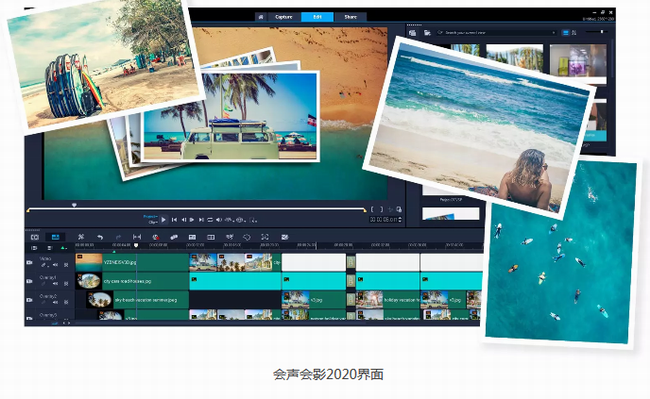Jump to the start of the project
Screen dimensions: 650x399
coord(174,220)
